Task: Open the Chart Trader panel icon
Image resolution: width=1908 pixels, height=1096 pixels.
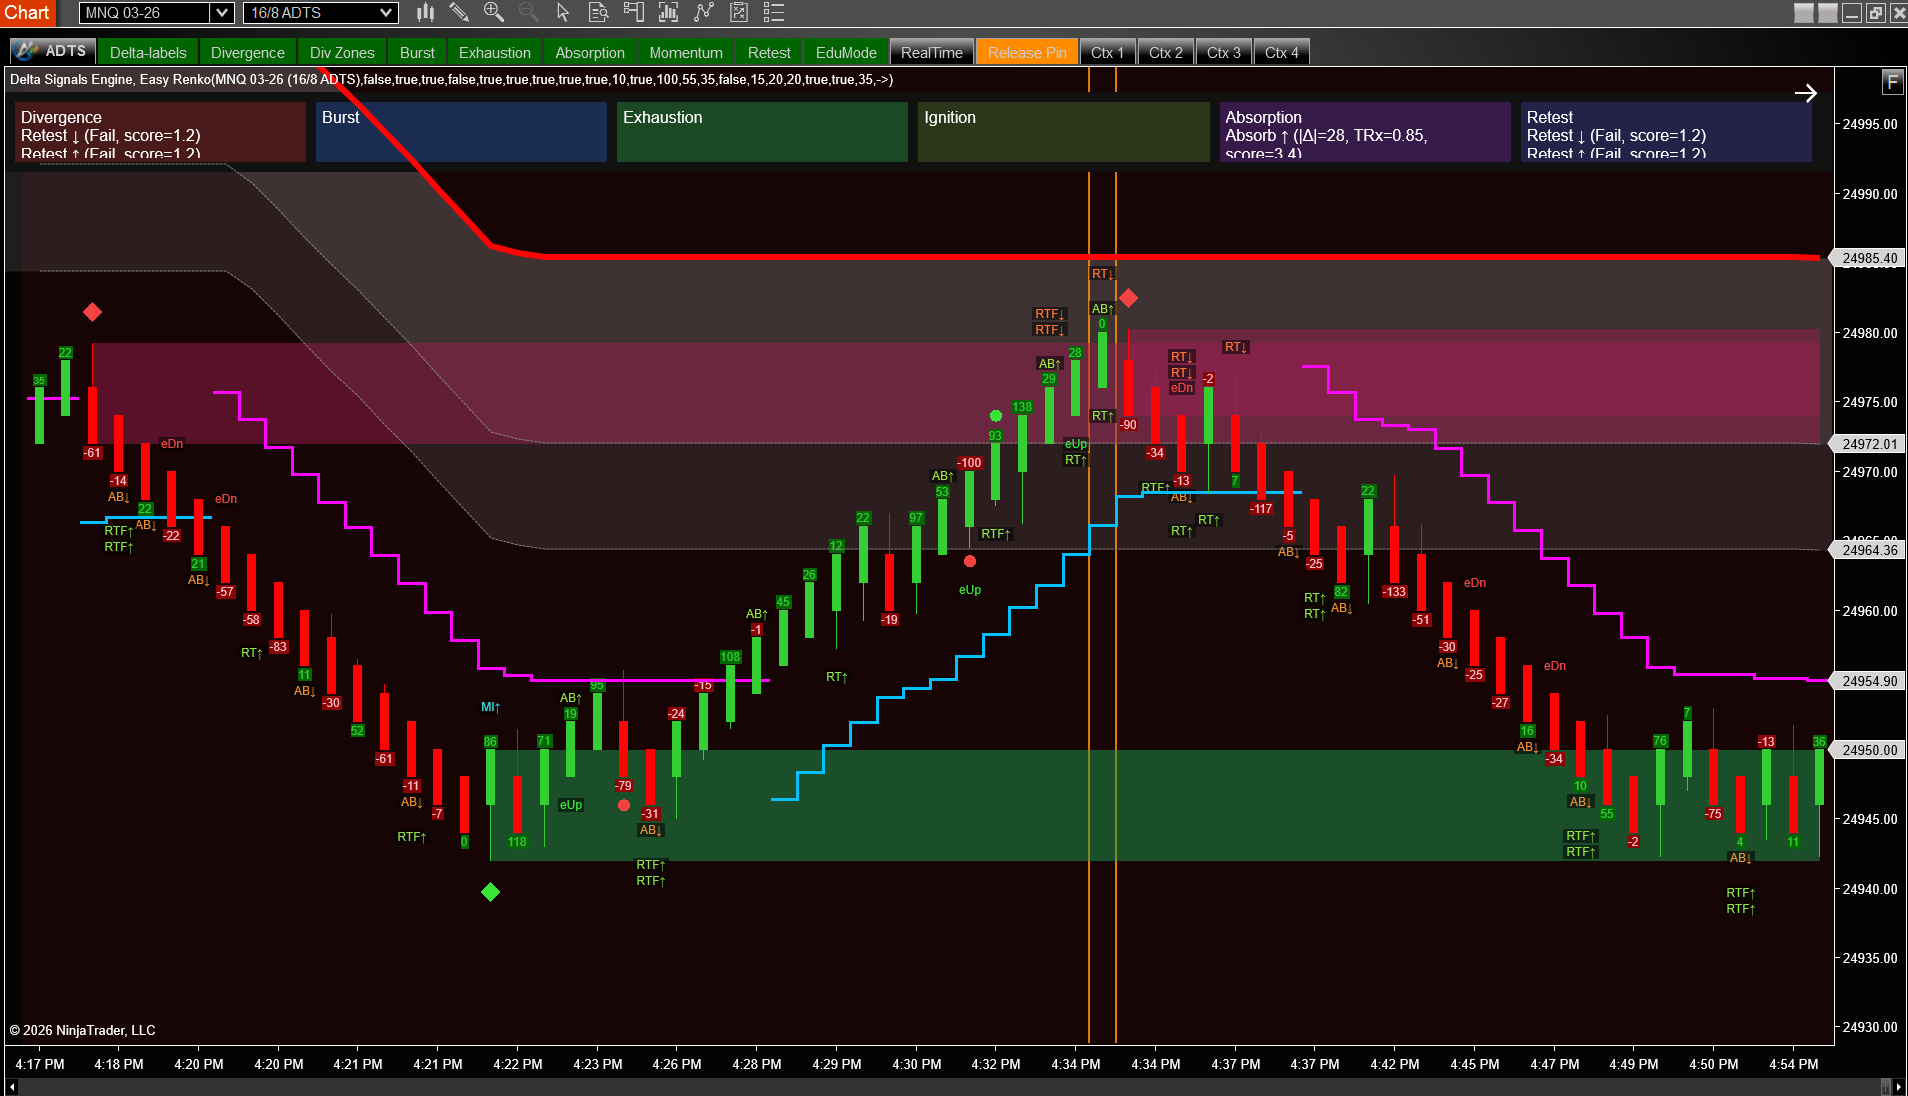Action: click(634, 13)
